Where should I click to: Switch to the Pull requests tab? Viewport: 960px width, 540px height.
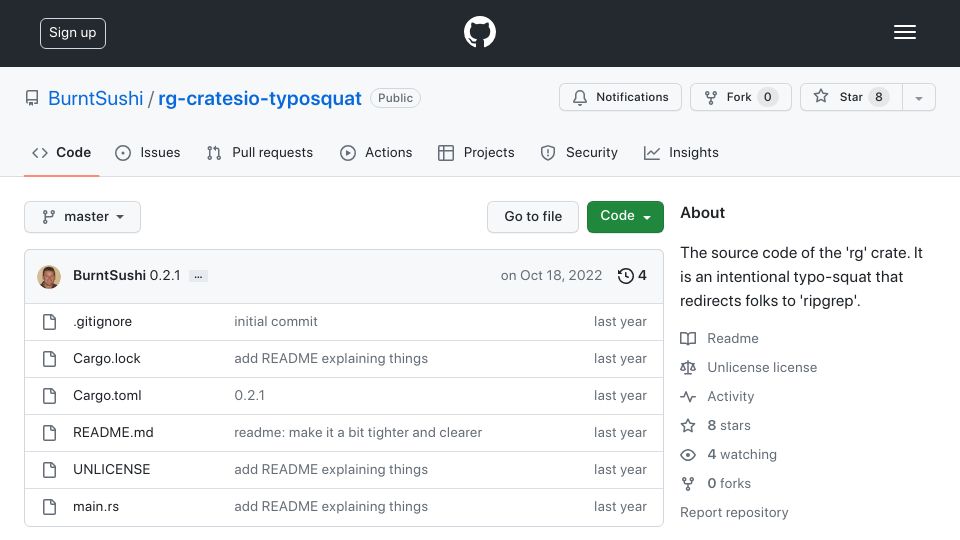[x=260, y=152]
